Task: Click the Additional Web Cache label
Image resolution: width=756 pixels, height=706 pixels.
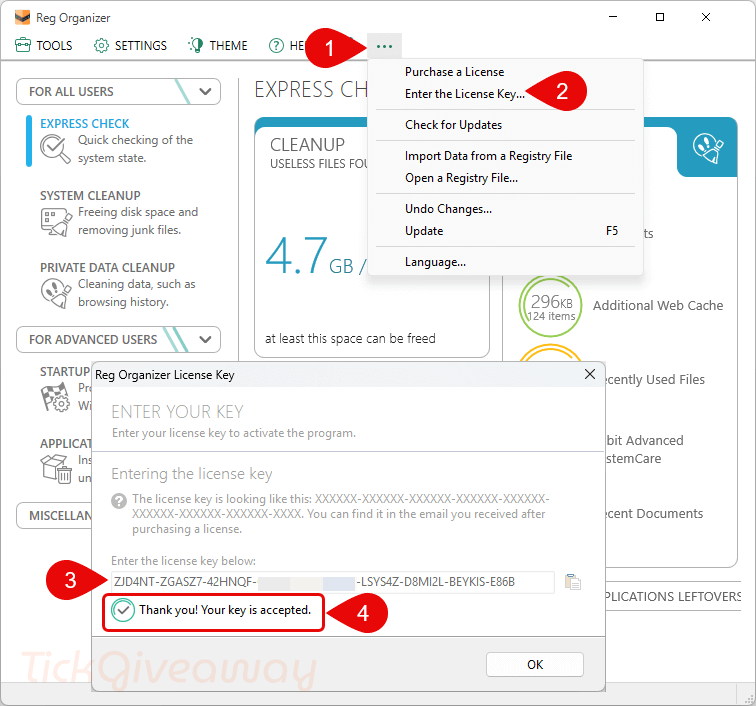Action: pyautogui.click(x=658, y=306)
